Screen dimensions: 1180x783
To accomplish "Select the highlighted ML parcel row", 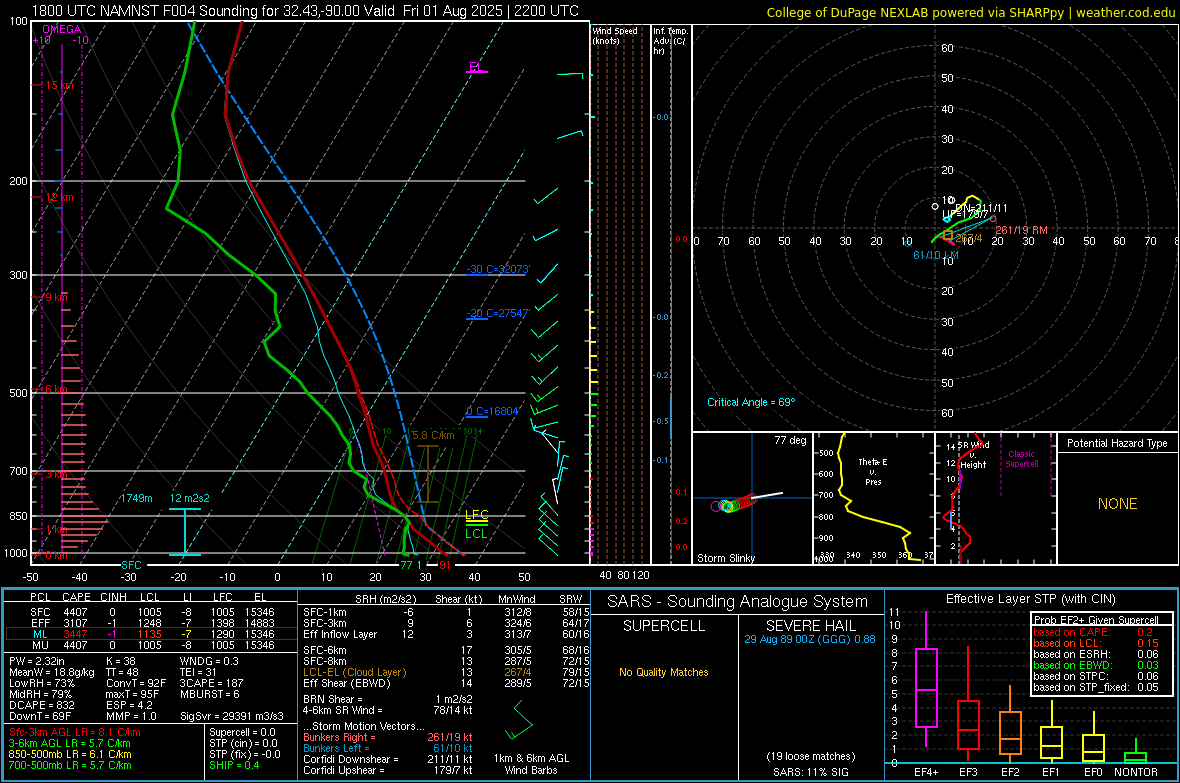I will click(x=151, y=634).
